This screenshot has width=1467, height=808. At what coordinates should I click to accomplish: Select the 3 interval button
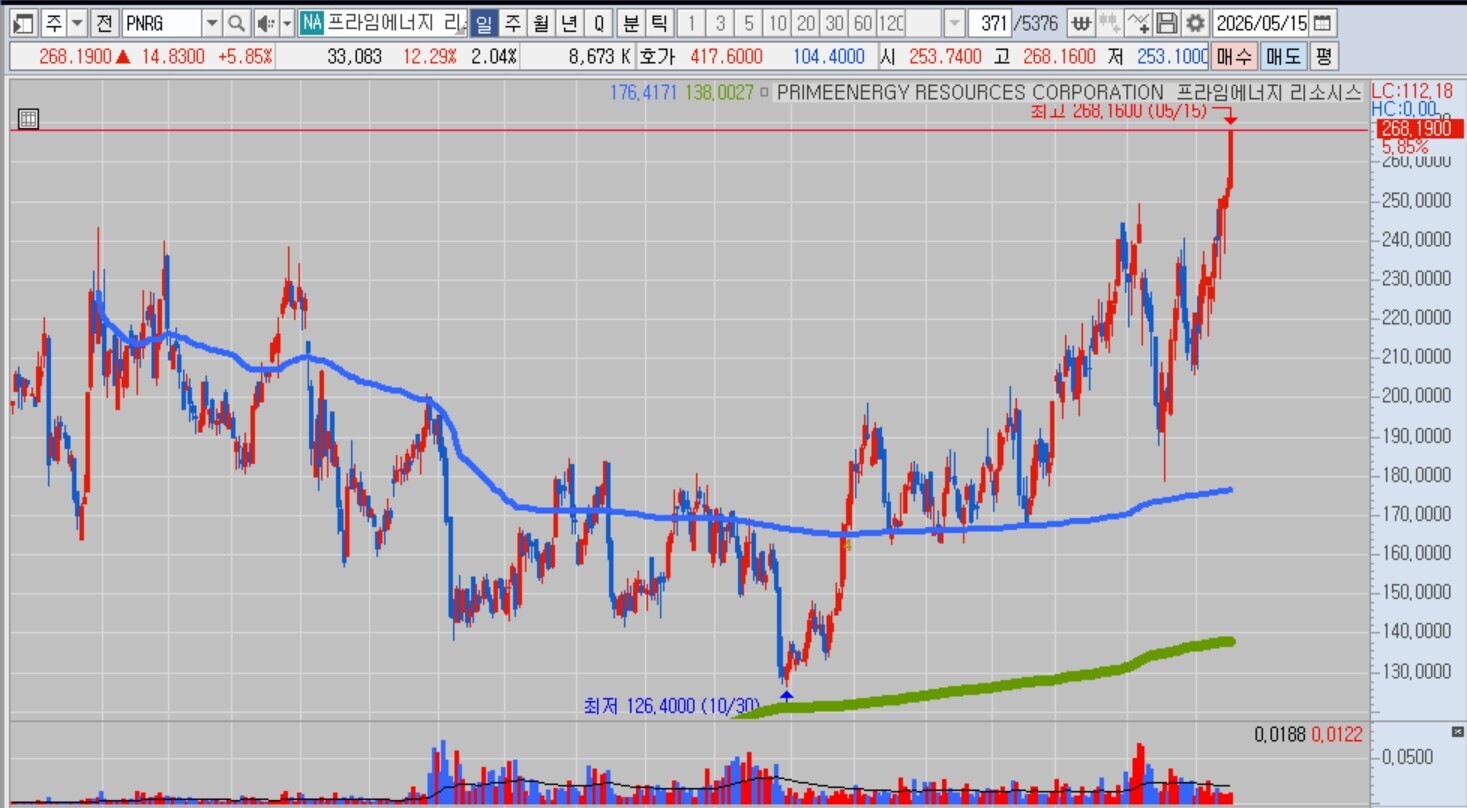tap(720, 22)
